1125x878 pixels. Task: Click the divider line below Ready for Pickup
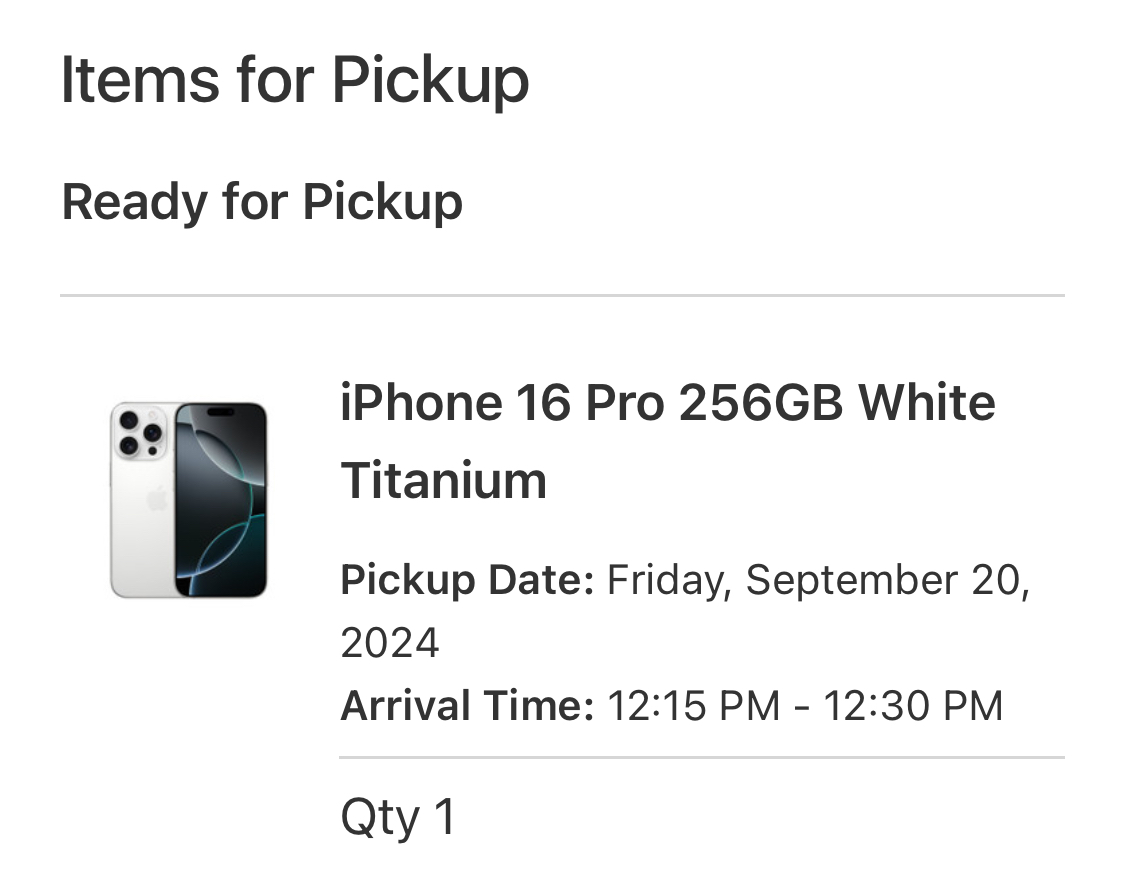(562, 295)
